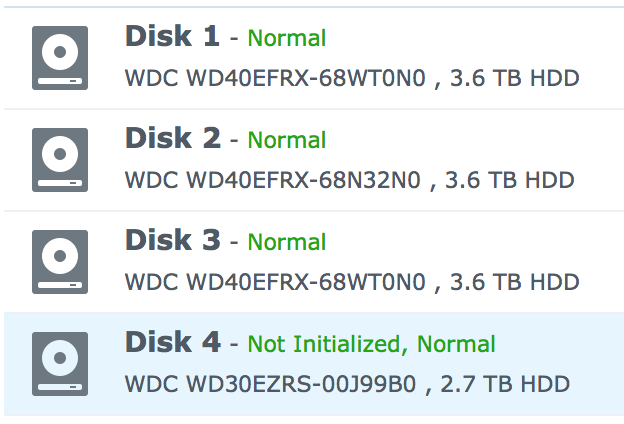Click the Disk 3 hard drive icon
624x424 pixels.
(x=60, y=262)
